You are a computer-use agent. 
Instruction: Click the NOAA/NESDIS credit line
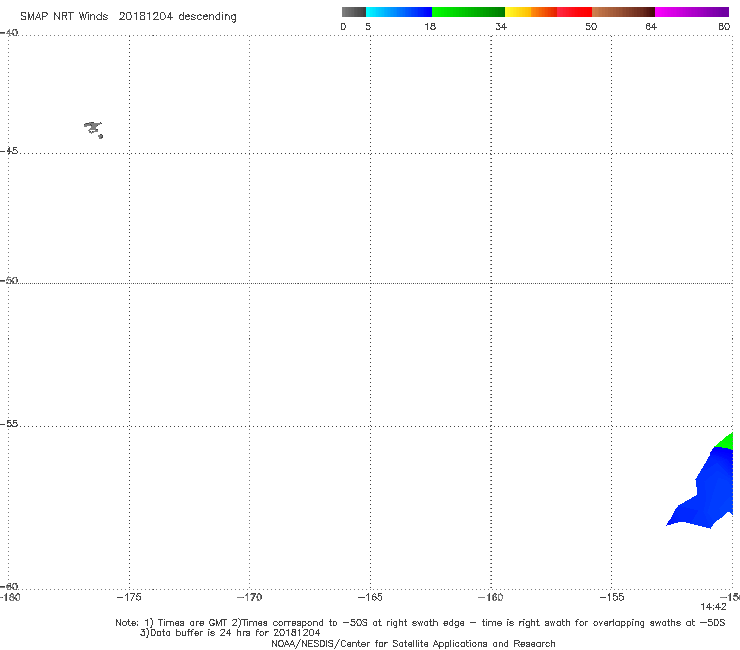413,643
